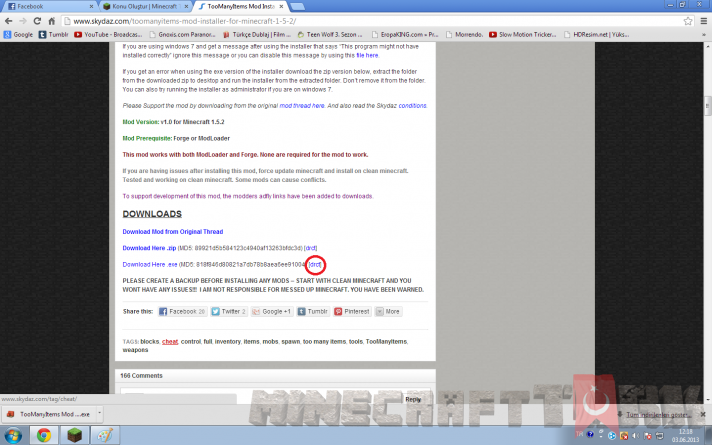
Task: Share via the Tumblr share button
Action: [313, 312]
